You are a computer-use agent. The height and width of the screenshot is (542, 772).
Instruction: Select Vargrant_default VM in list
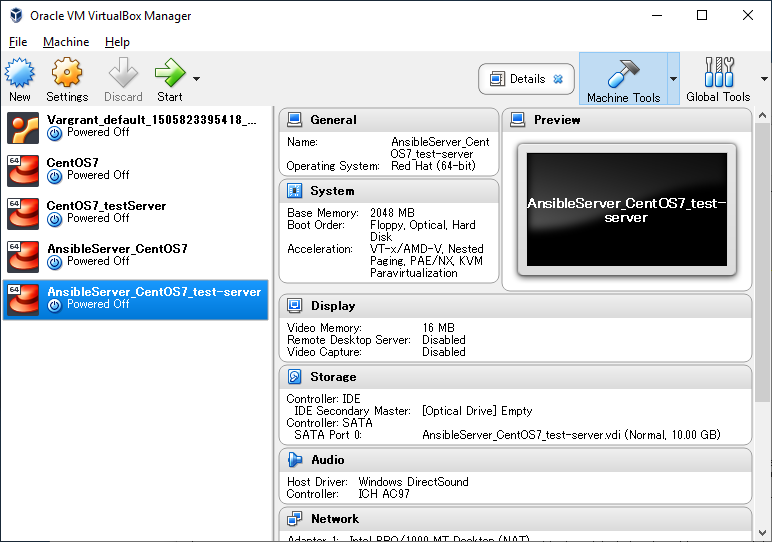click(135, 128)
